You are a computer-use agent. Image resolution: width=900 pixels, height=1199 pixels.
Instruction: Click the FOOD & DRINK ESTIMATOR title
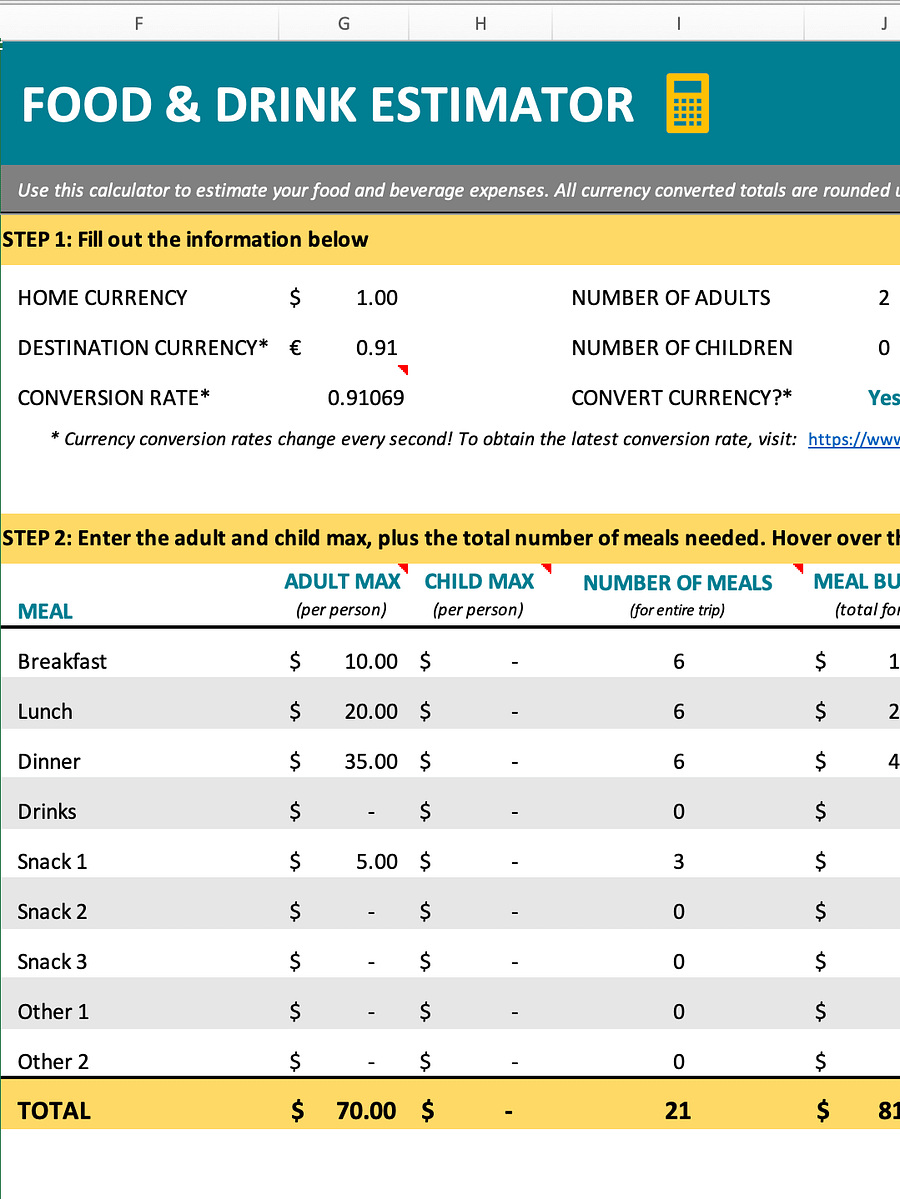[x=327, y=105]
